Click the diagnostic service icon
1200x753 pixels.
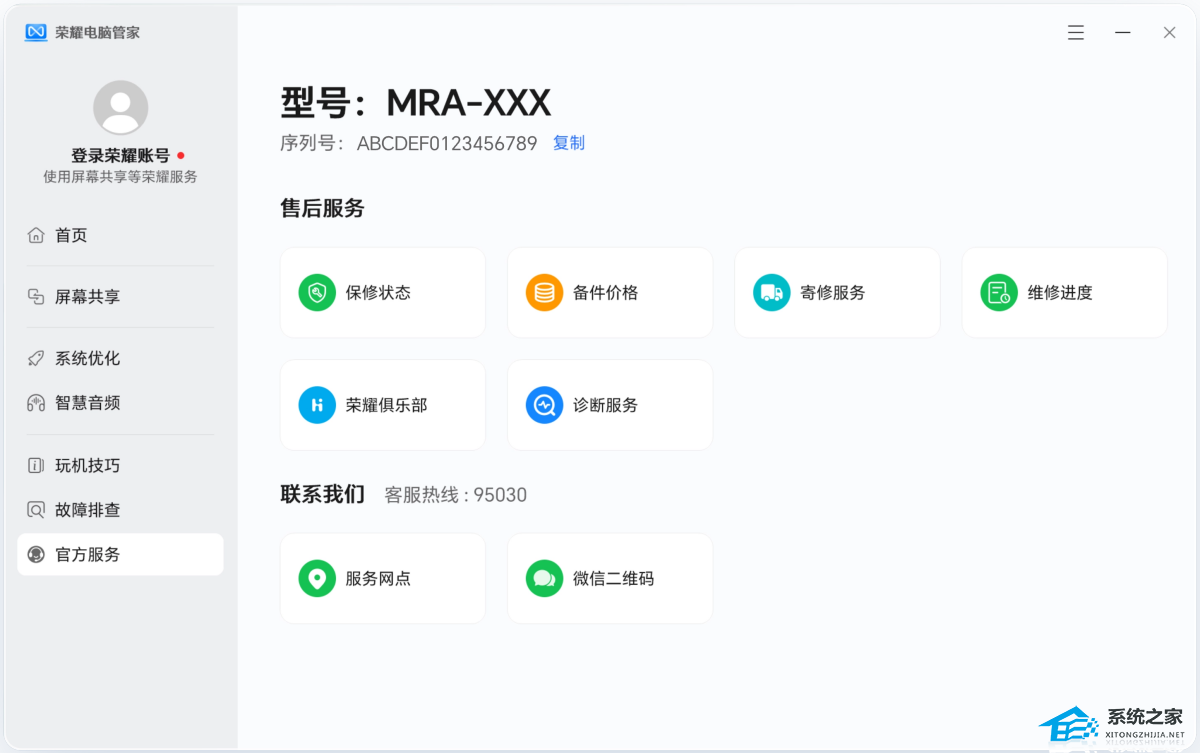545,405
